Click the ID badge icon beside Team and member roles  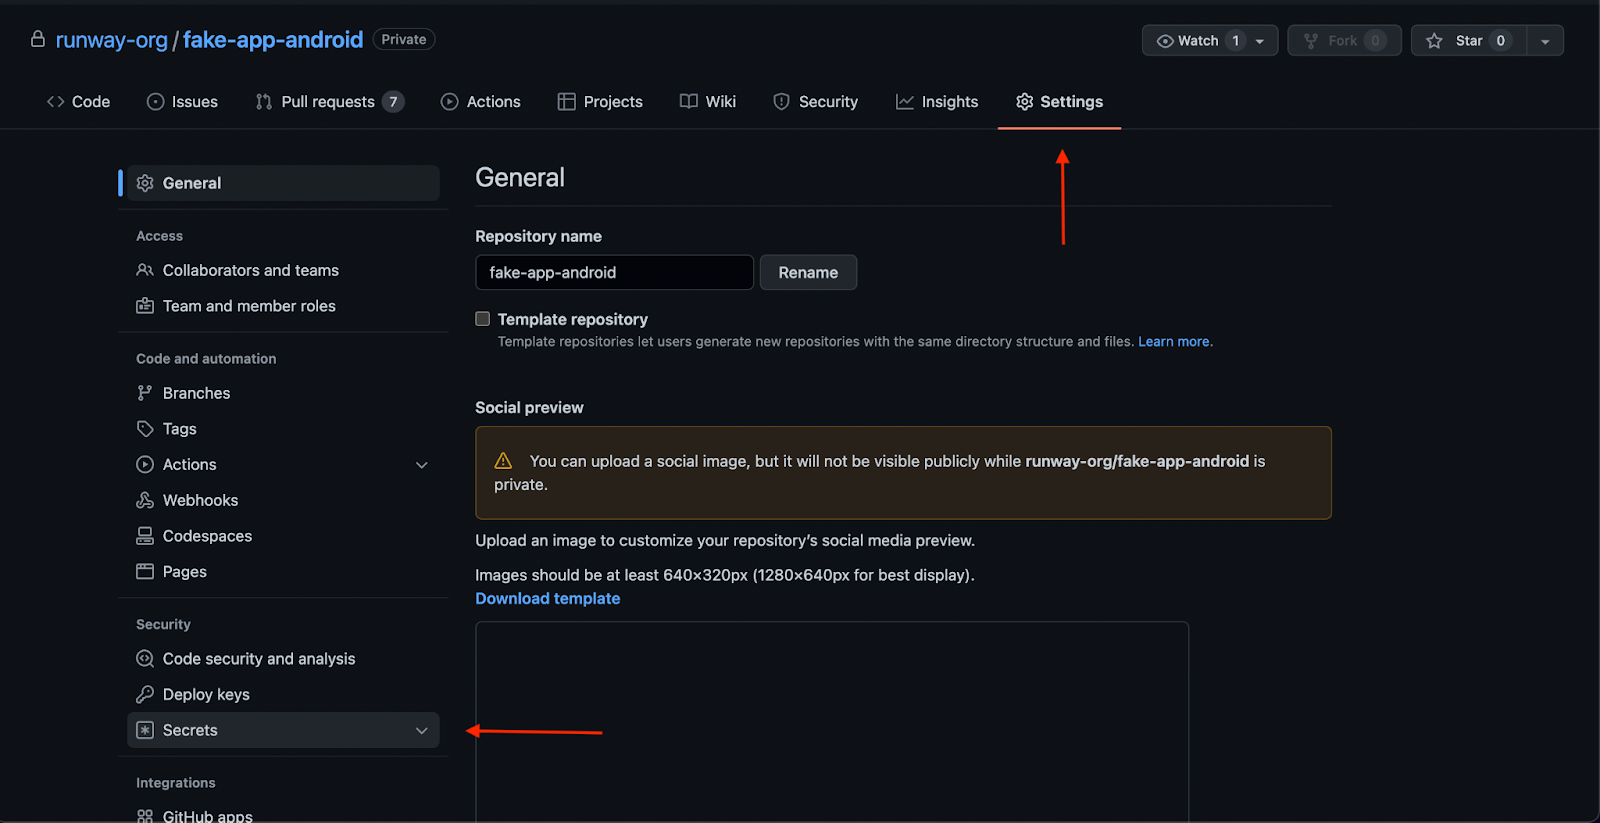(145, 306)
